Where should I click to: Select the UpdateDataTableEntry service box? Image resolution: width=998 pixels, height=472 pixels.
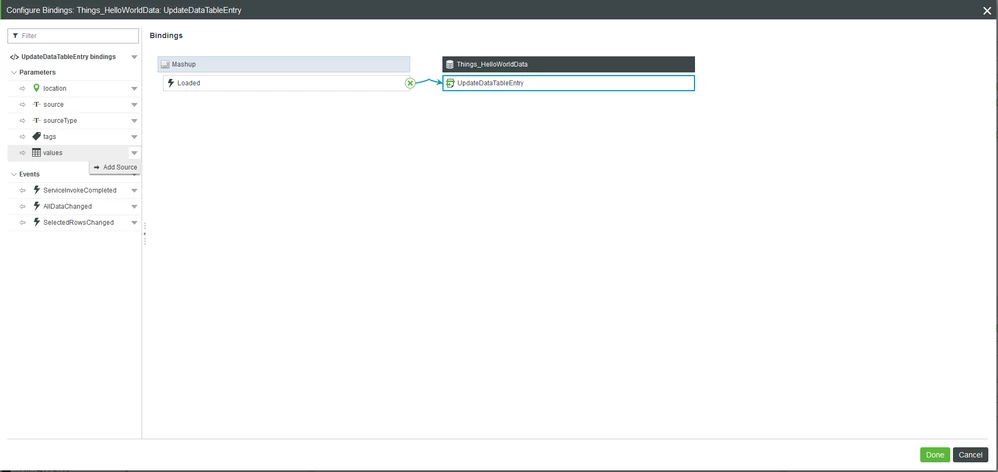(x=568, y=83)
